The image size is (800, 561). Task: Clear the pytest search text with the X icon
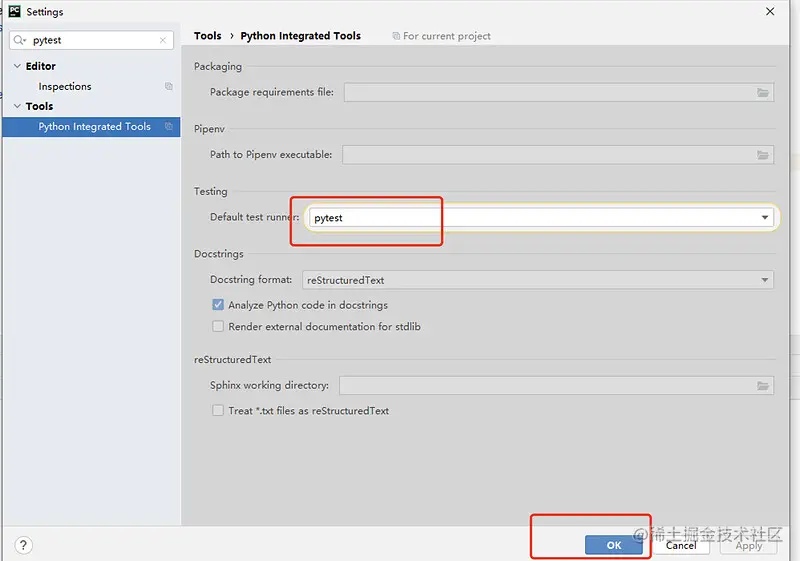click(163, 40)
